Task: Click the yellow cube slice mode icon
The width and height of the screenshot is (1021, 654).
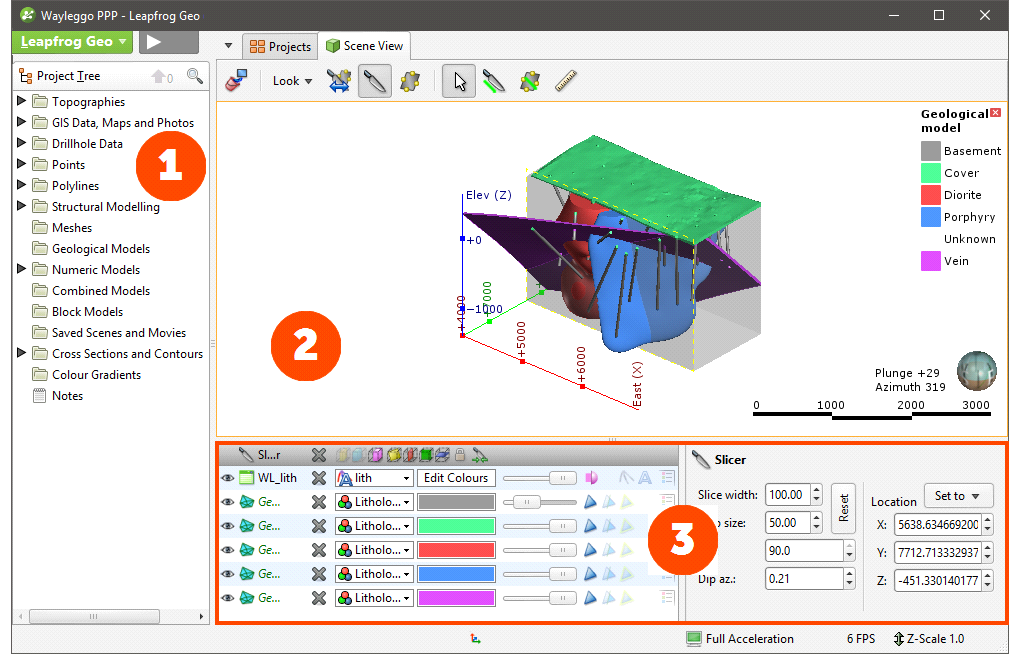Action: tap(393, 455)
